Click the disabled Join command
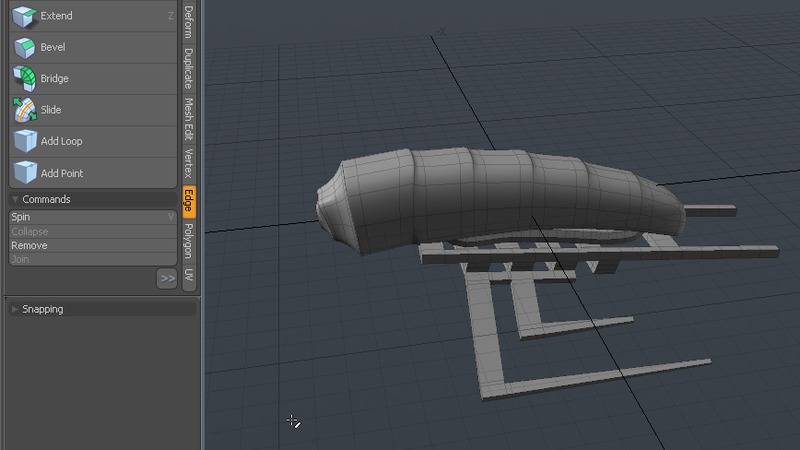The height and width of the screenshot is (450, 800). pyautogui.click(x=93, y=259)
